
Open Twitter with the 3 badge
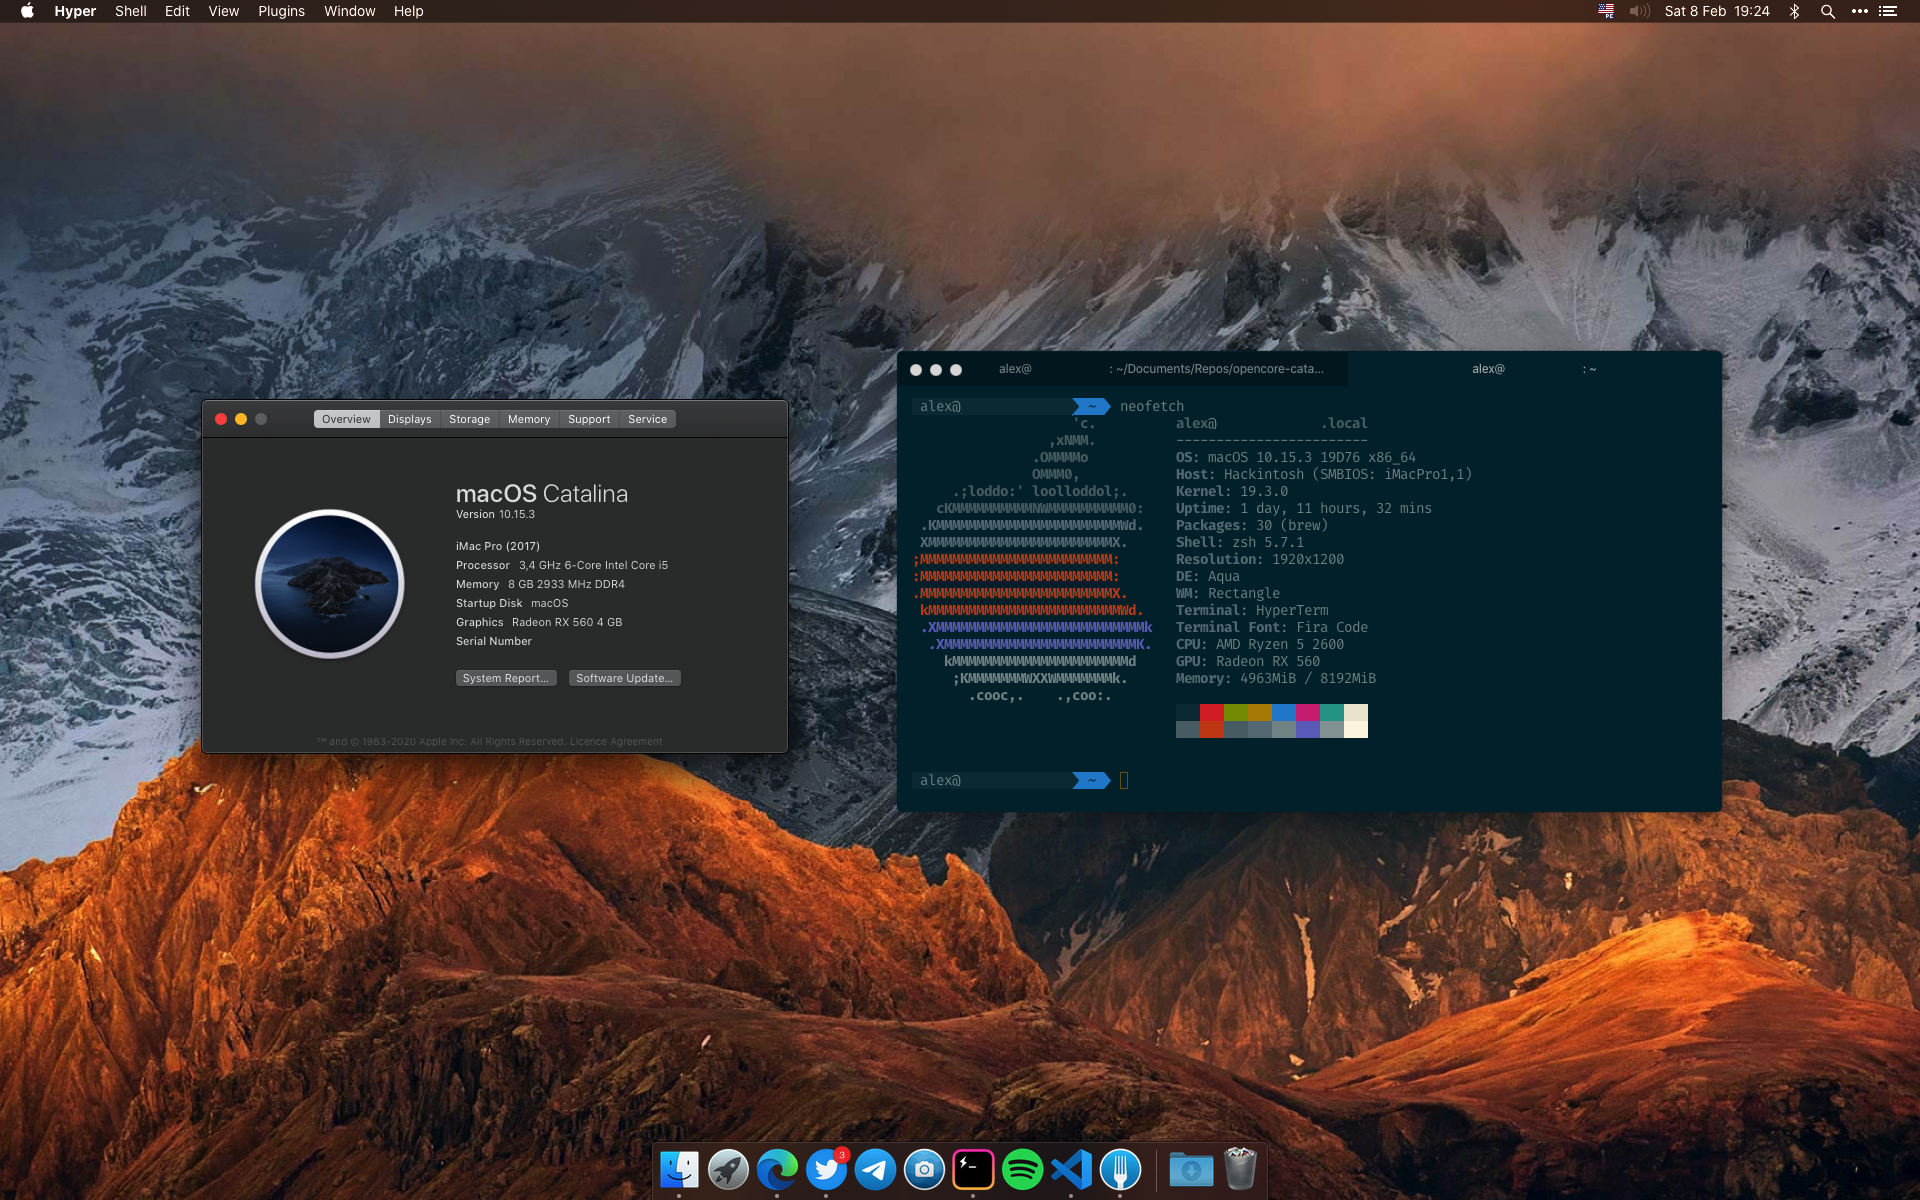pyautogui.click(x=826, y=1169)
